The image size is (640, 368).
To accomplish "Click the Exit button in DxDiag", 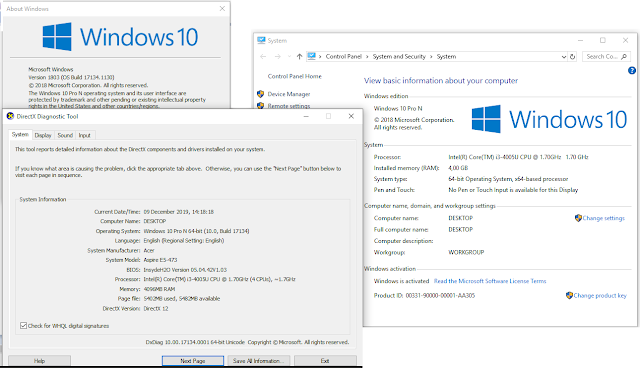I will click(x=325, y=361).
